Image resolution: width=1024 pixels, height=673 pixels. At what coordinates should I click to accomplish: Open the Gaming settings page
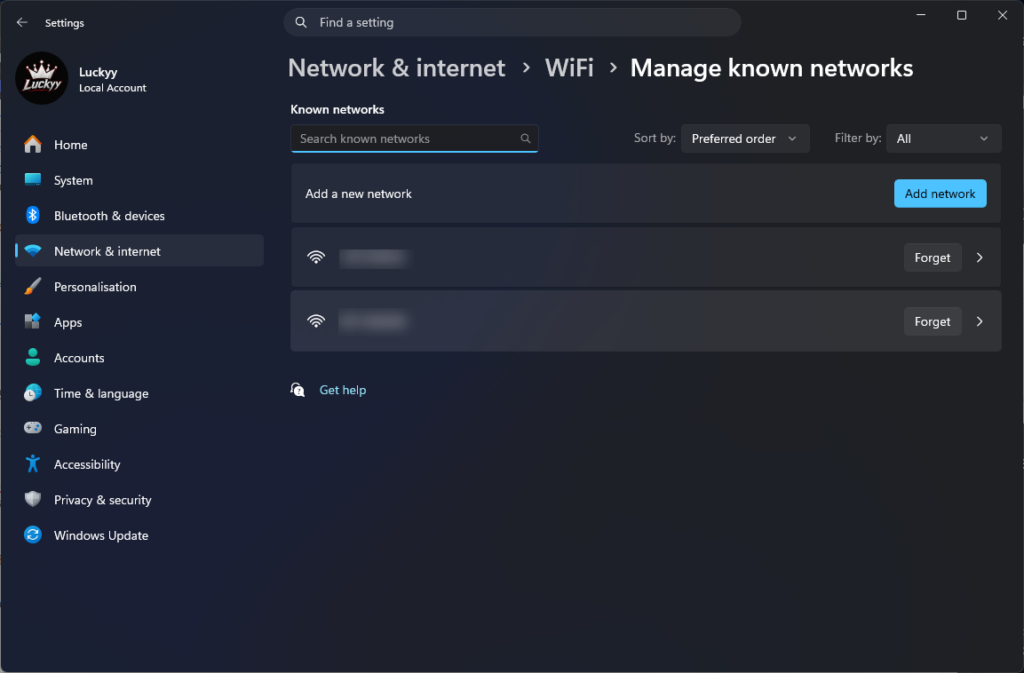coord(139,428)
